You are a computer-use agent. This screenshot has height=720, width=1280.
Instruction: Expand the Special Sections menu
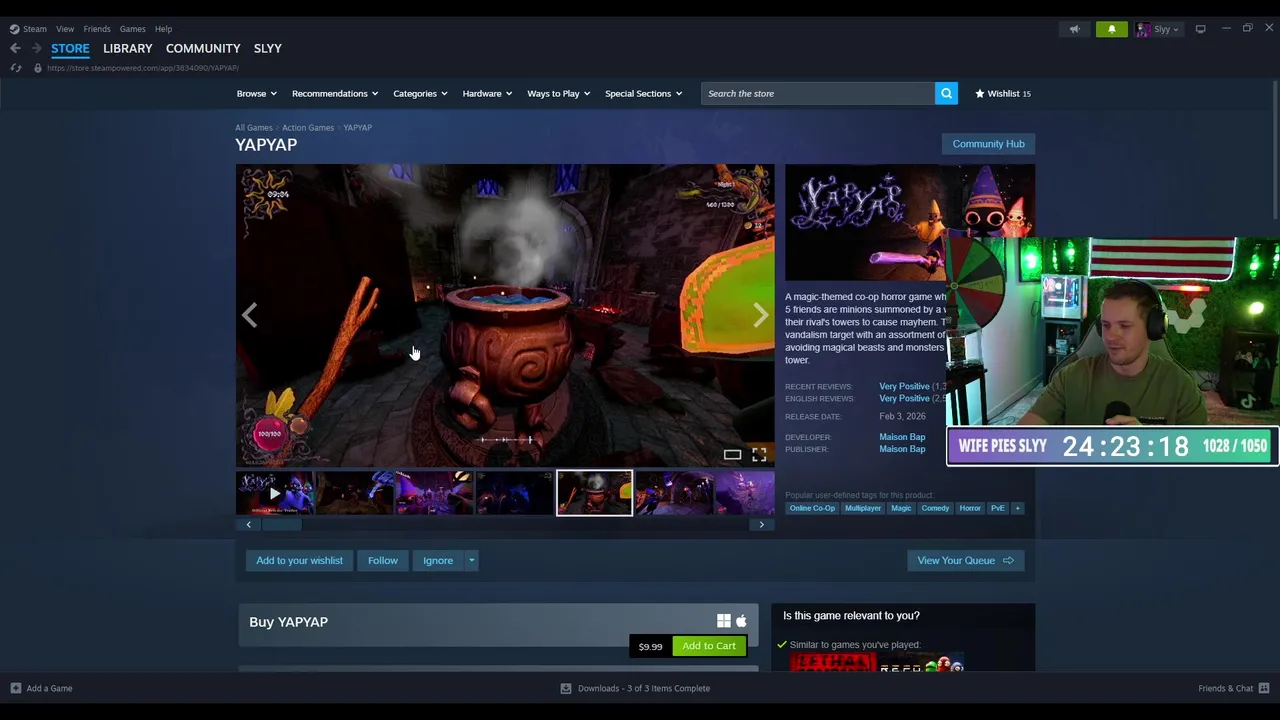point(643,93)
